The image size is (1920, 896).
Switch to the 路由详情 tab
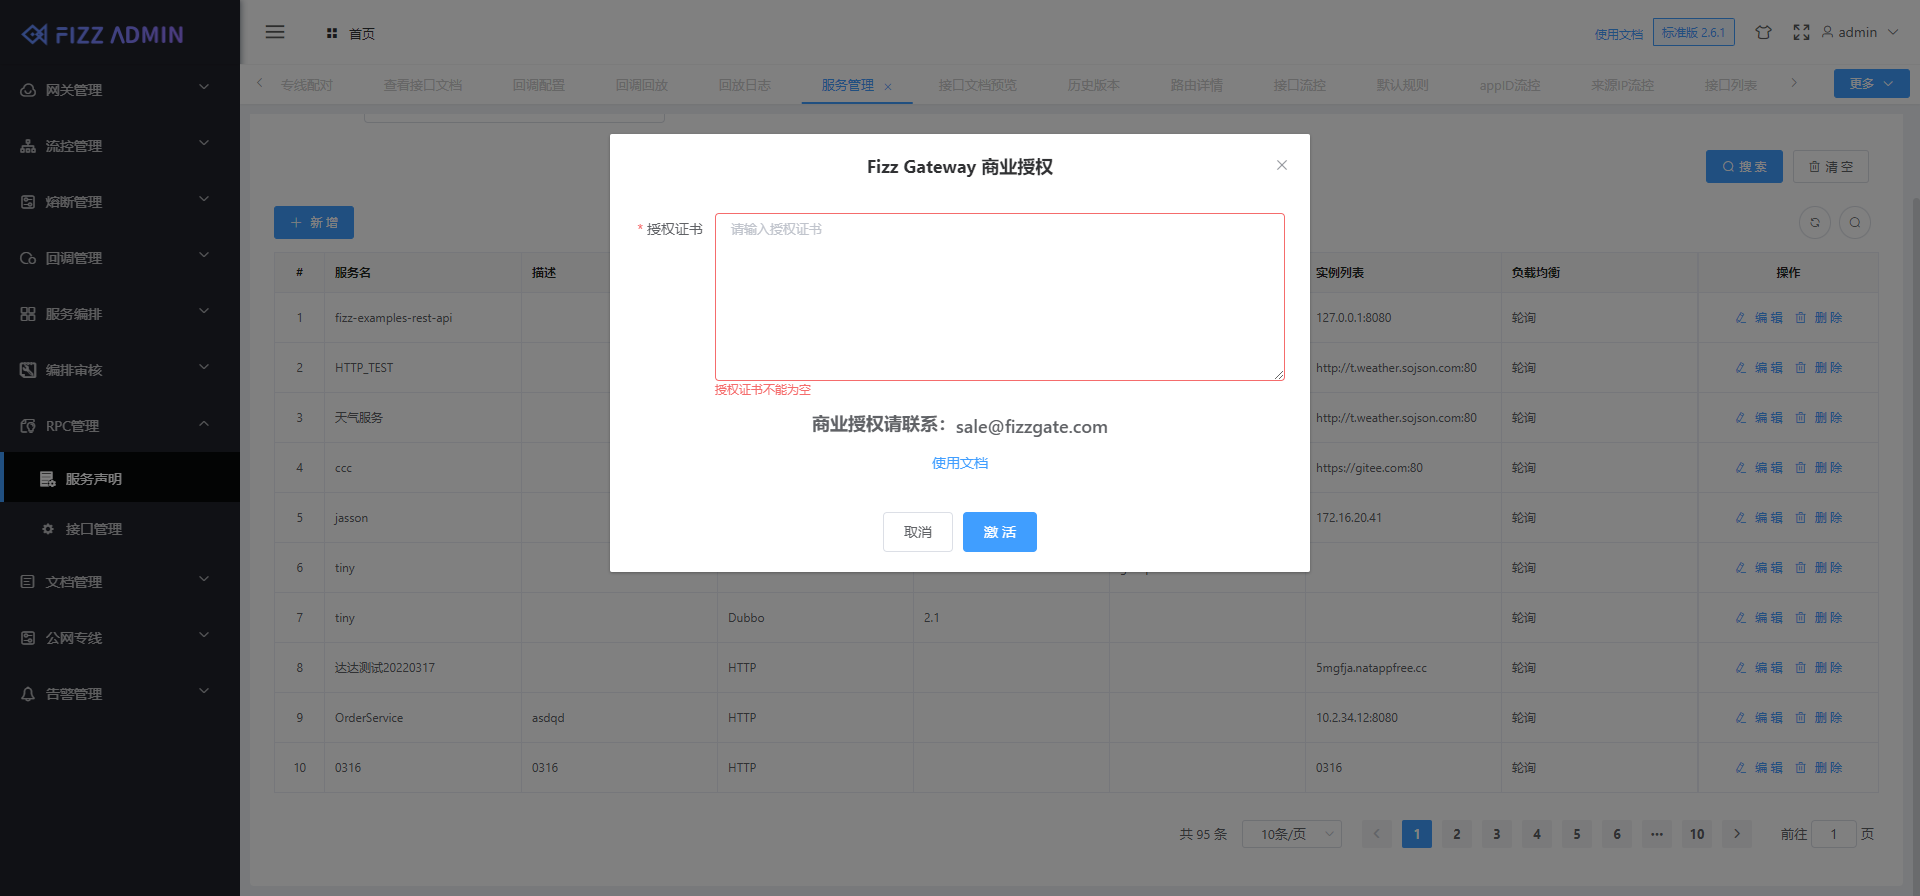pos(1196,85)
